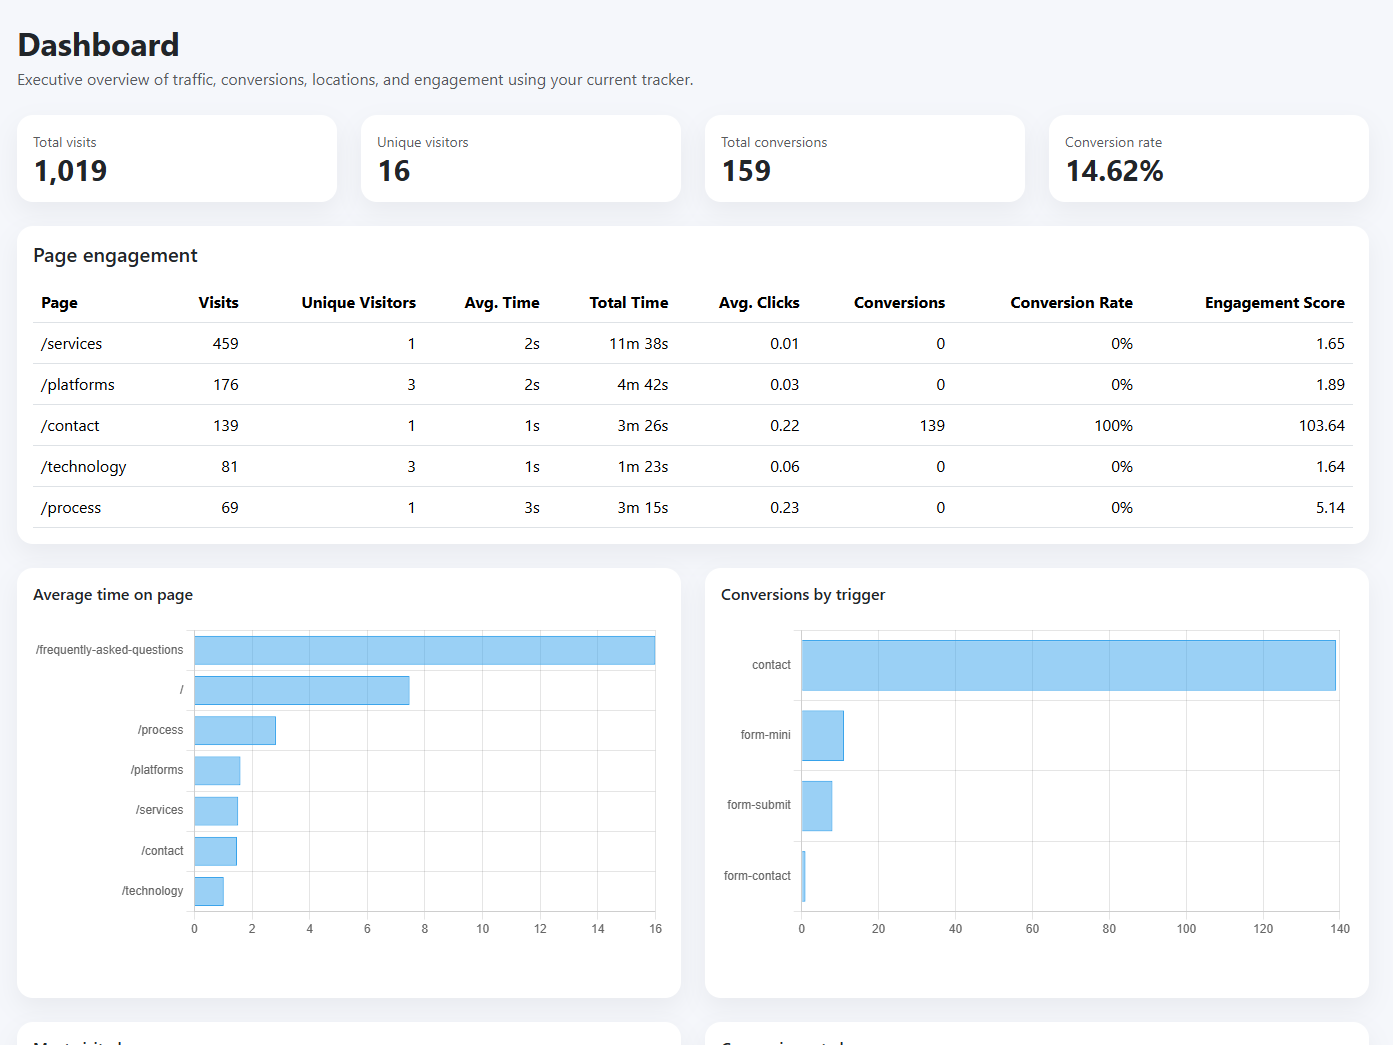Click the Page engagement section heading

115,255
